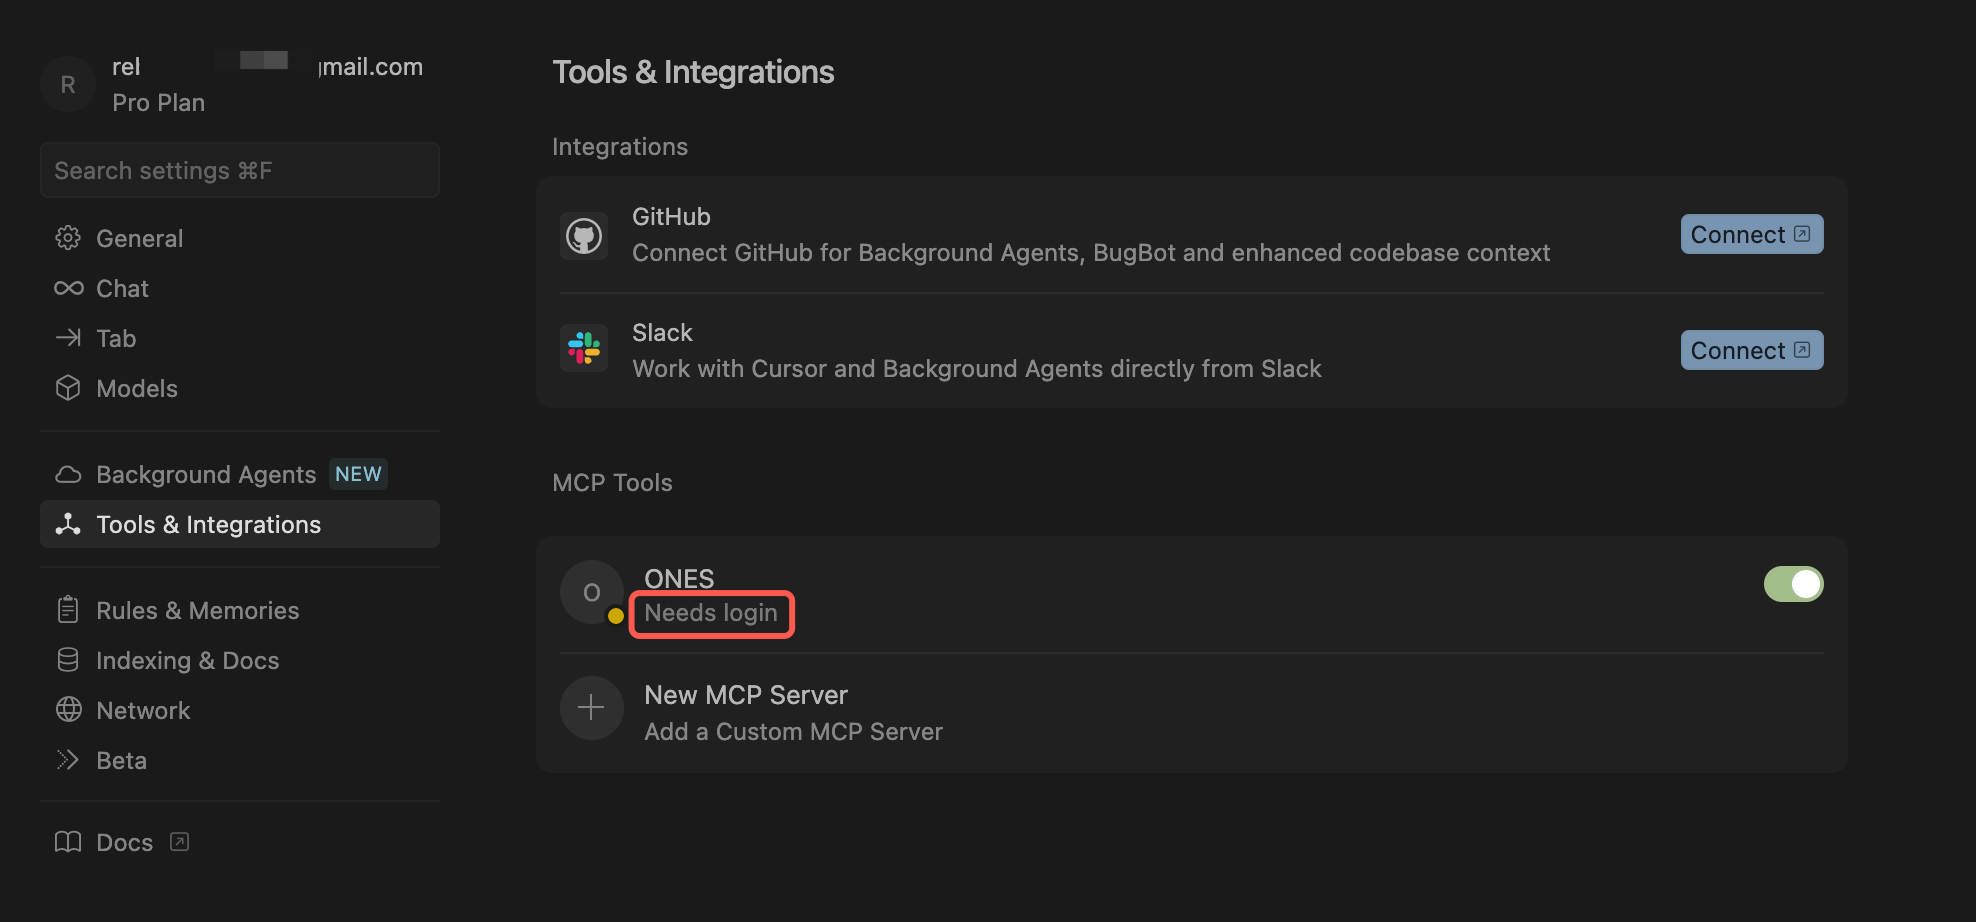The image size is (1976, 922).
Task: Click the Docs book icon
Action: click(68, 842)
